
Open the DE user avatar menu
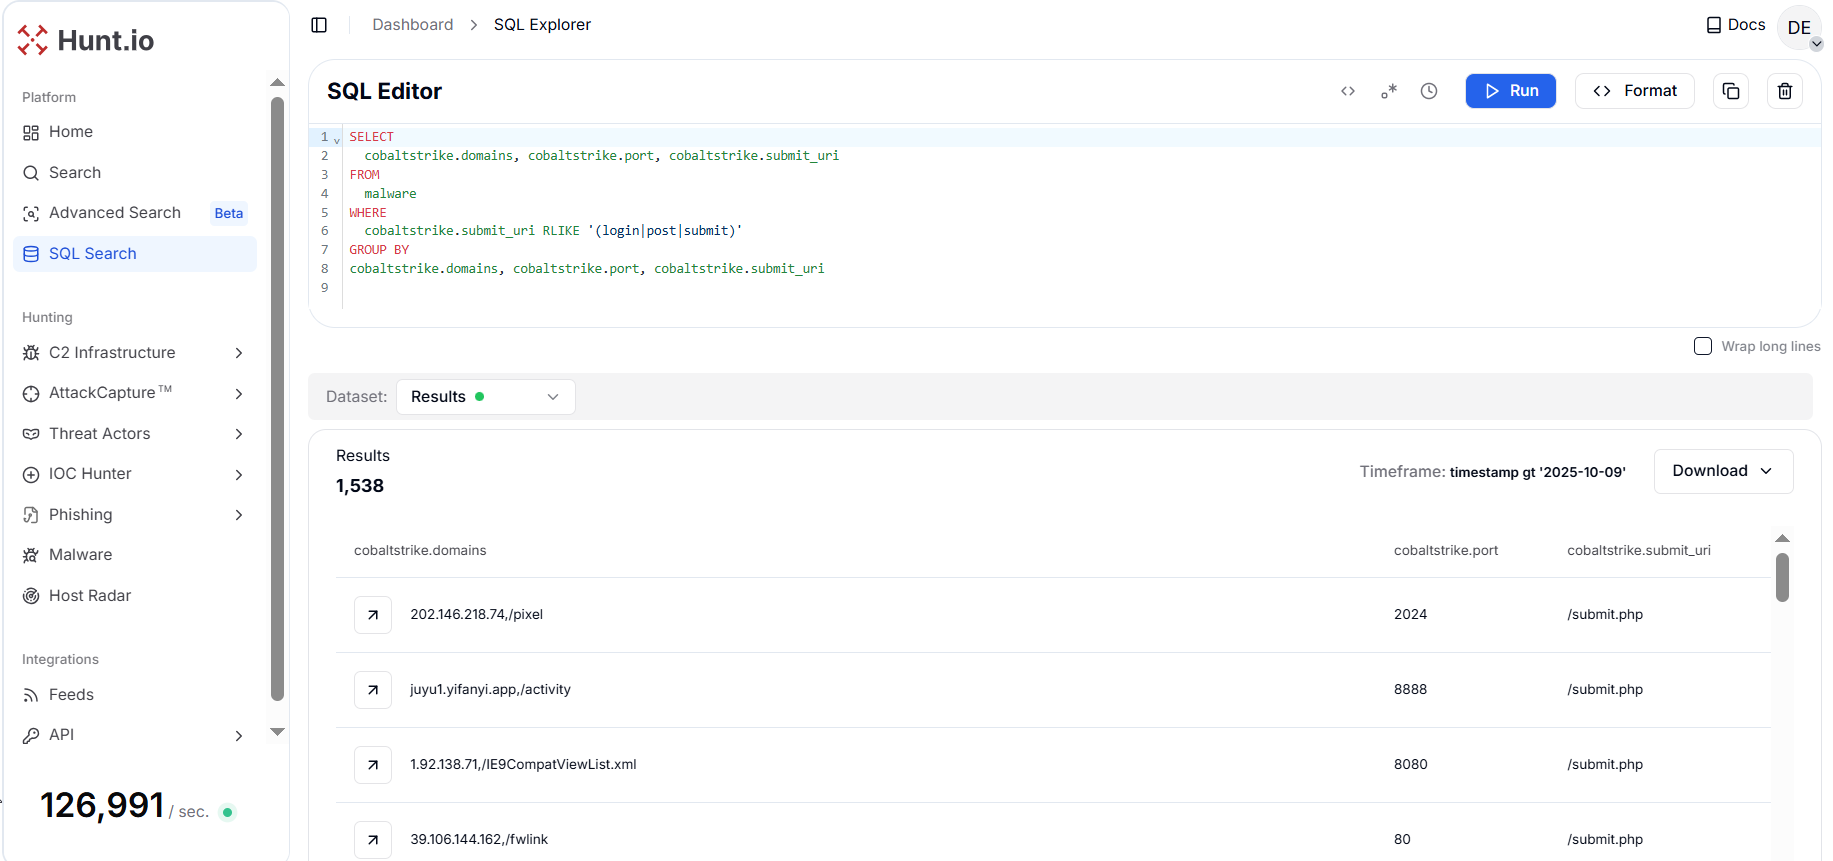pyautogui.click(x=1799, y=28)
